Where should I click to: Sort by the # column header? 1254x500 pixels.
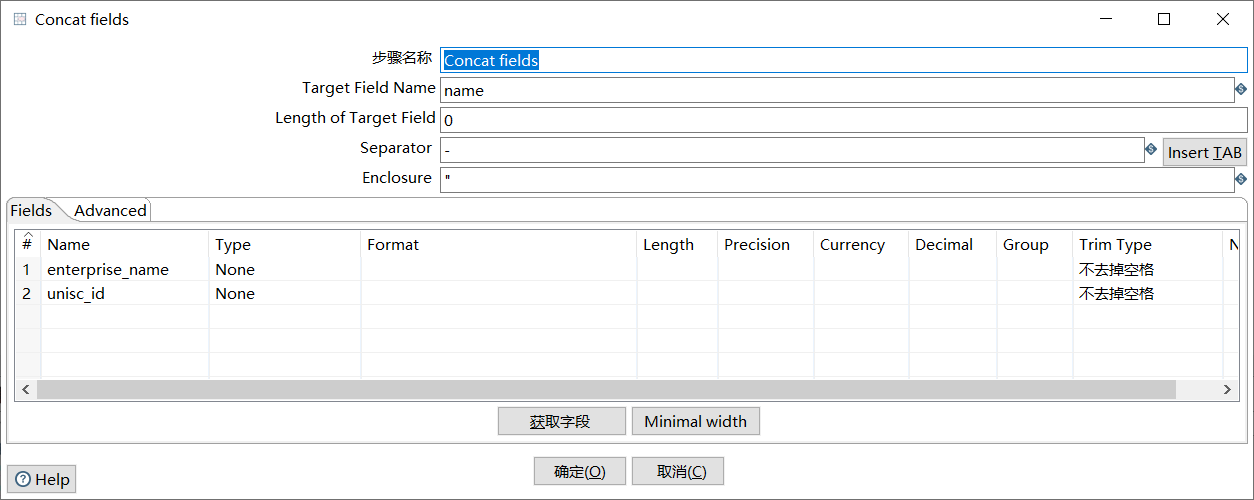[x=27, y=243]
